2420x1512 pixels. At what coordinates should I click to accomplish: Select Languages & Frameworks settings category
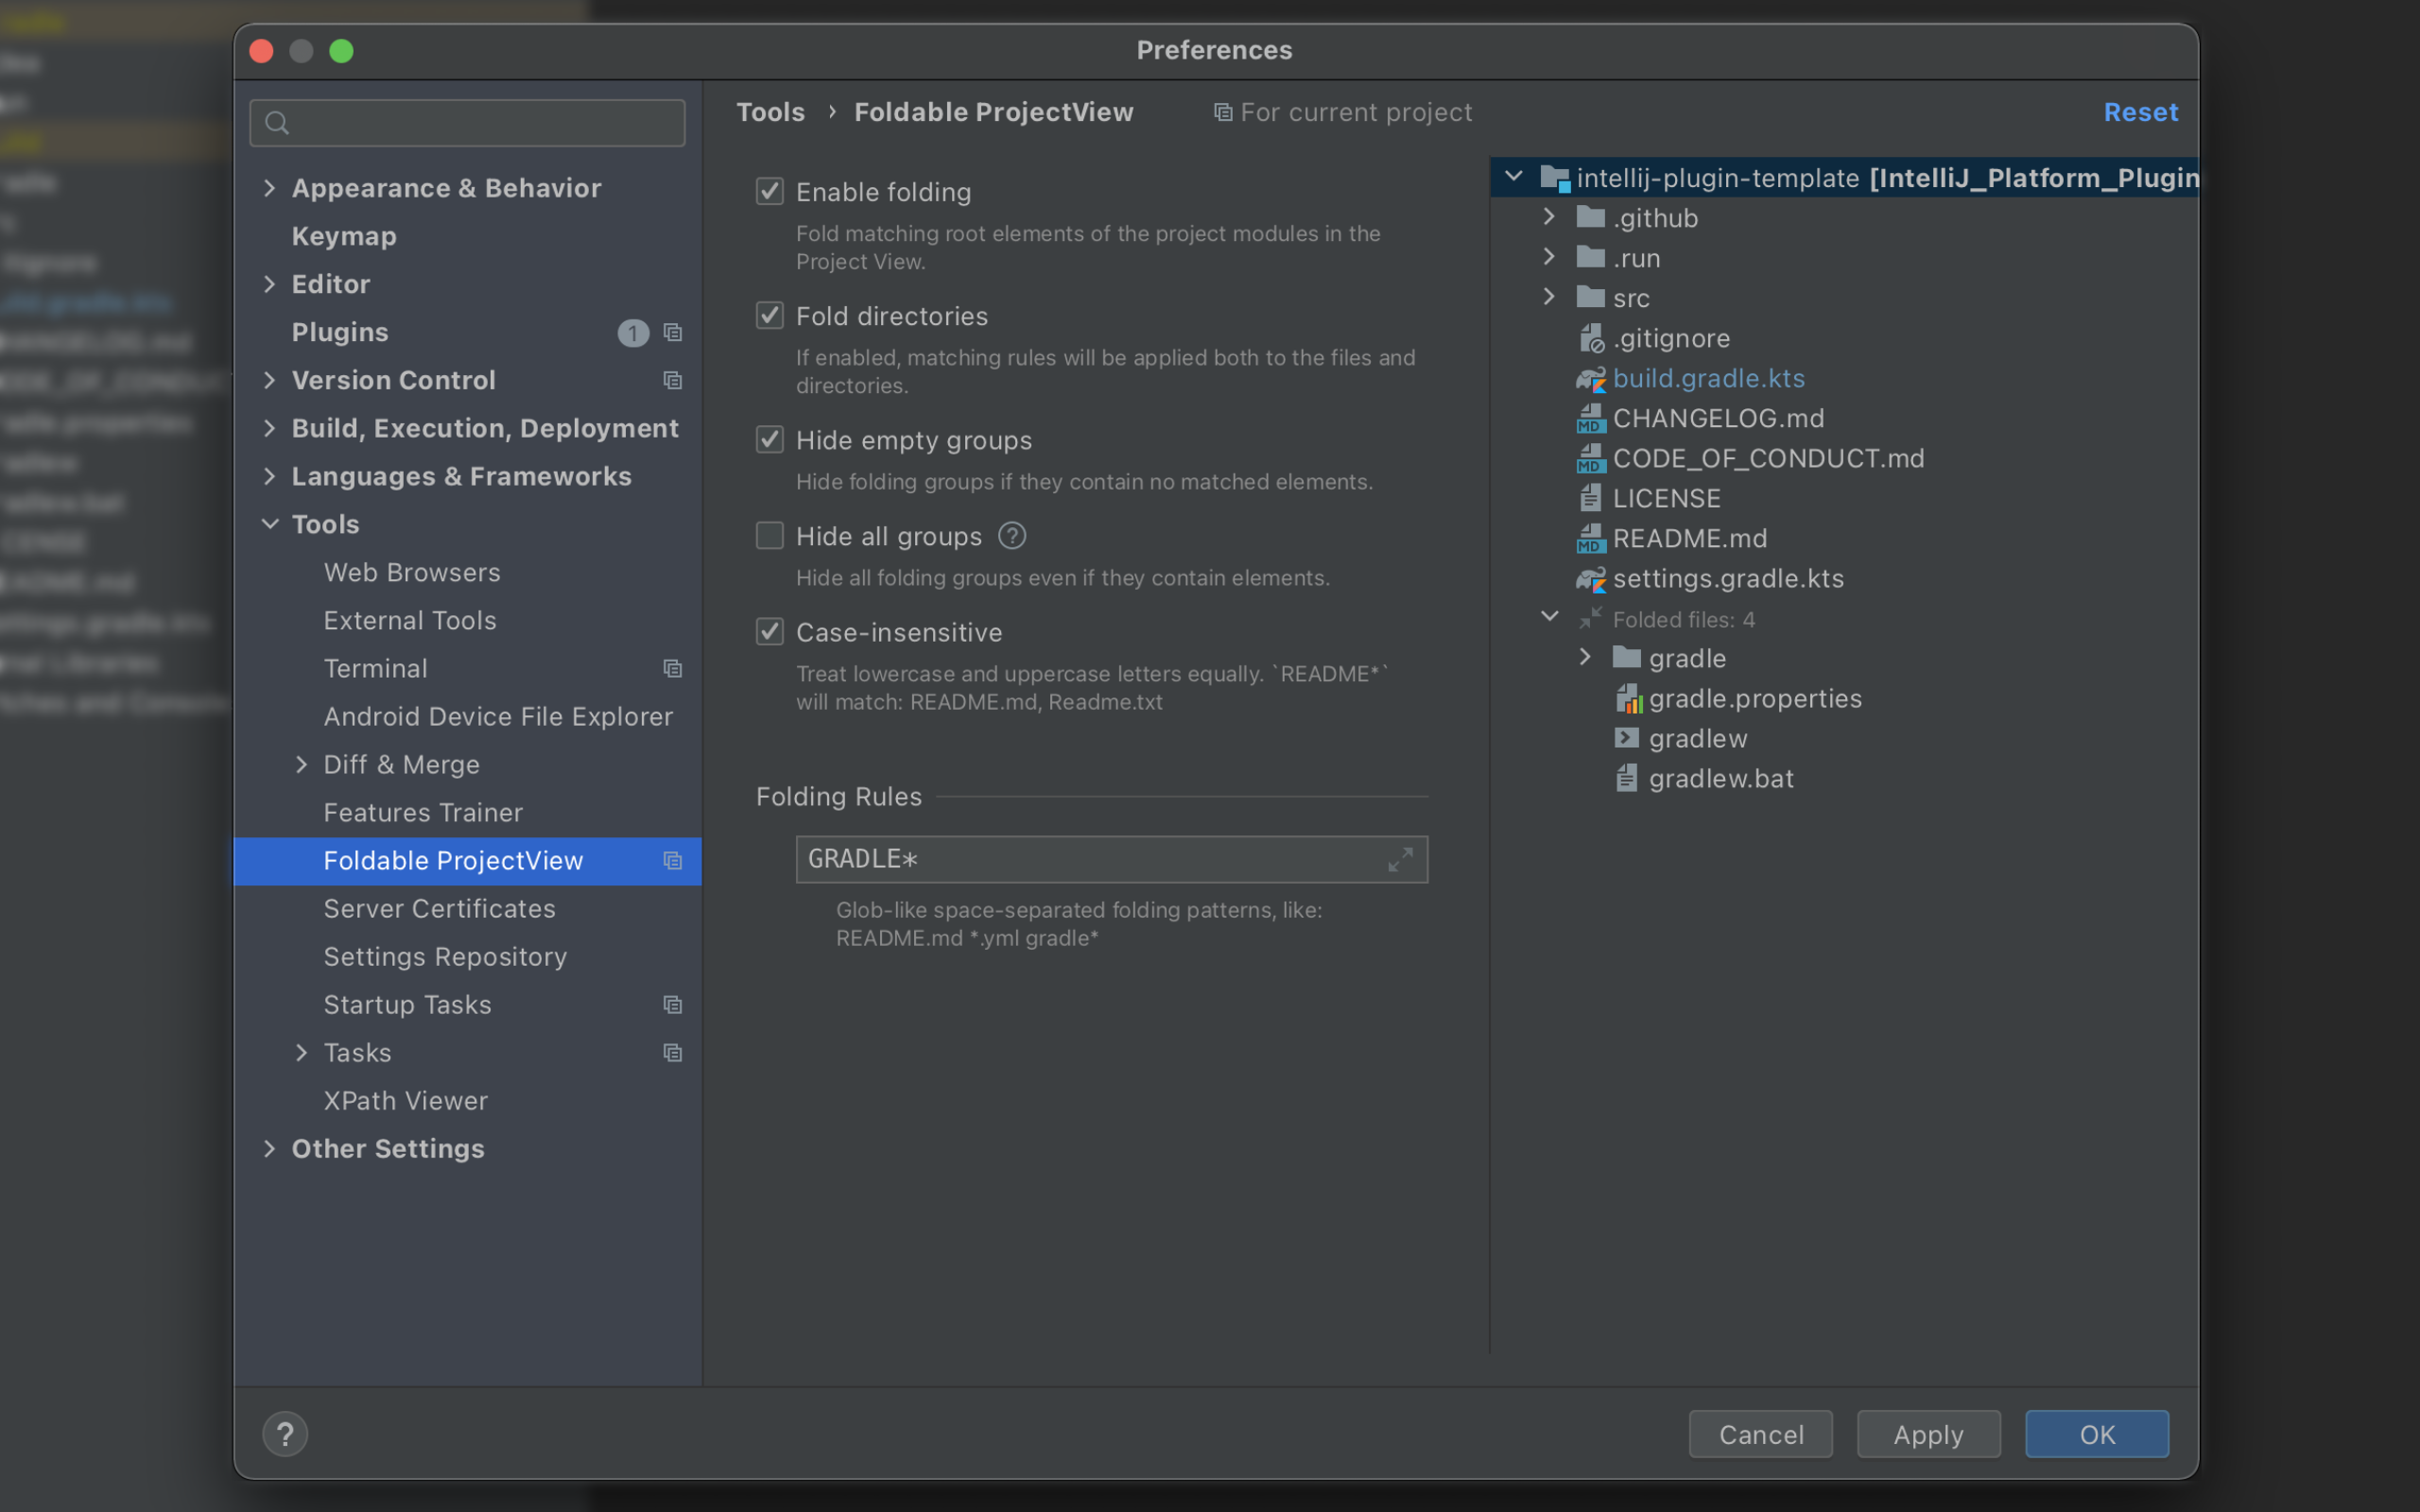460,473
